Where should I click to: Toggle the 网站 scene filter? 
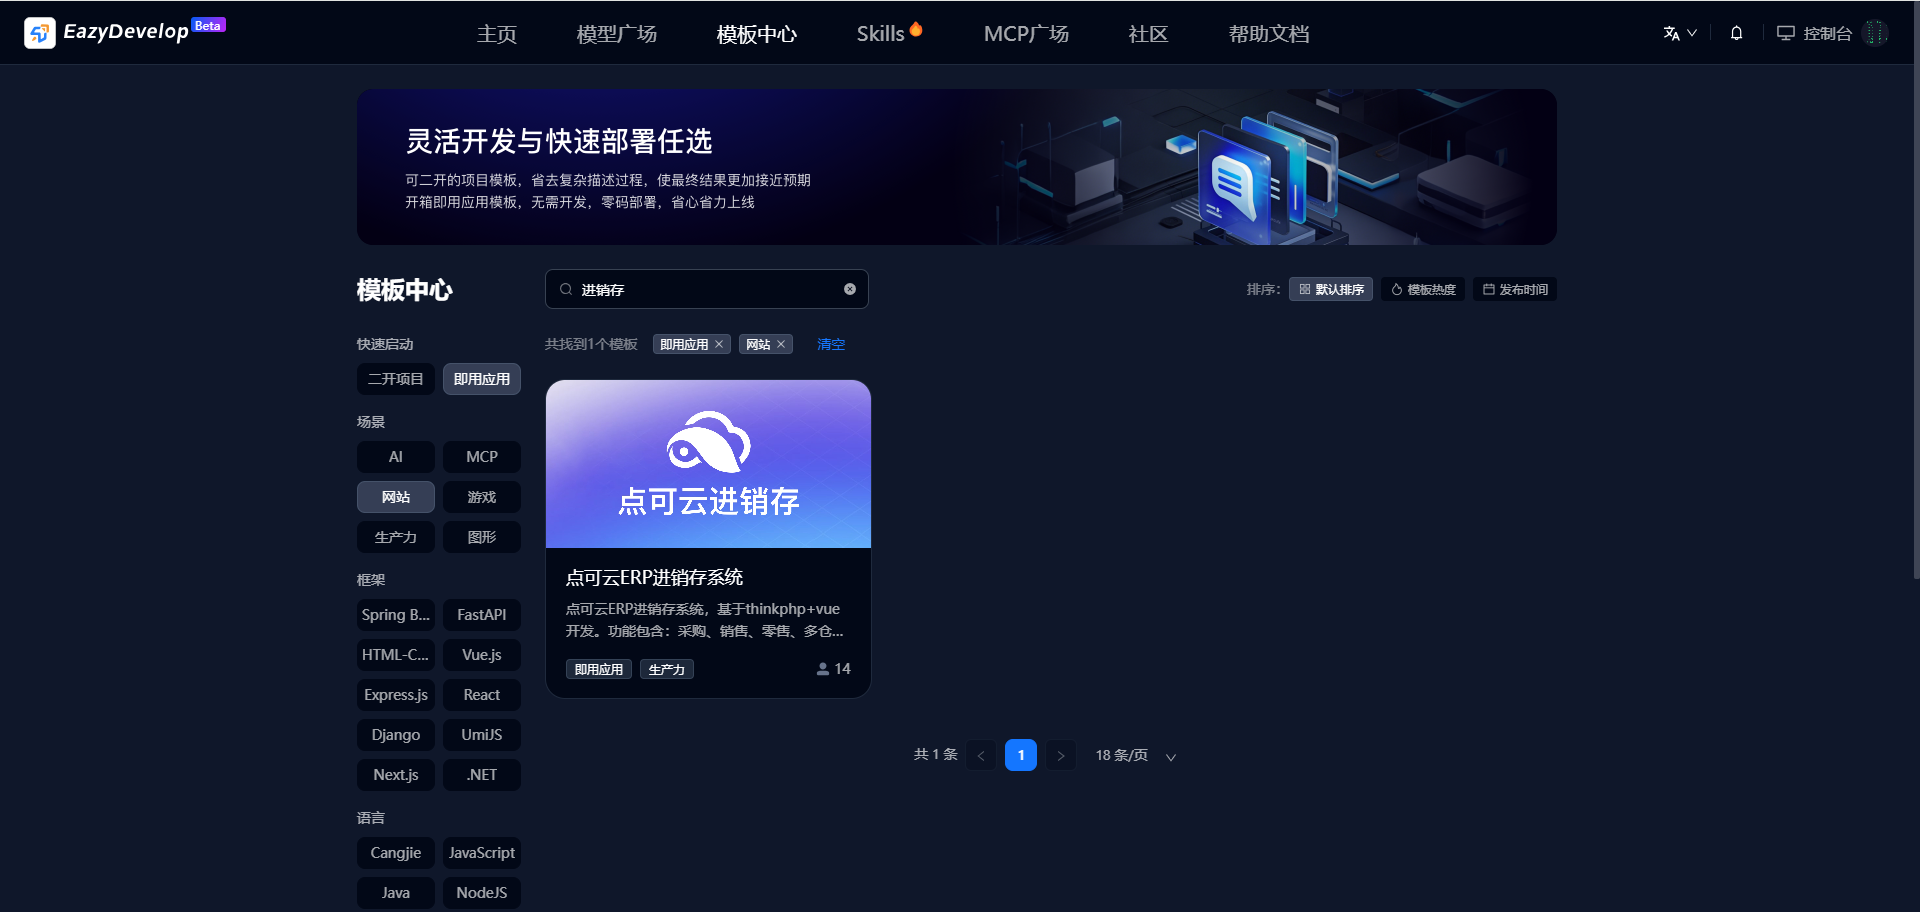[396, 497]
